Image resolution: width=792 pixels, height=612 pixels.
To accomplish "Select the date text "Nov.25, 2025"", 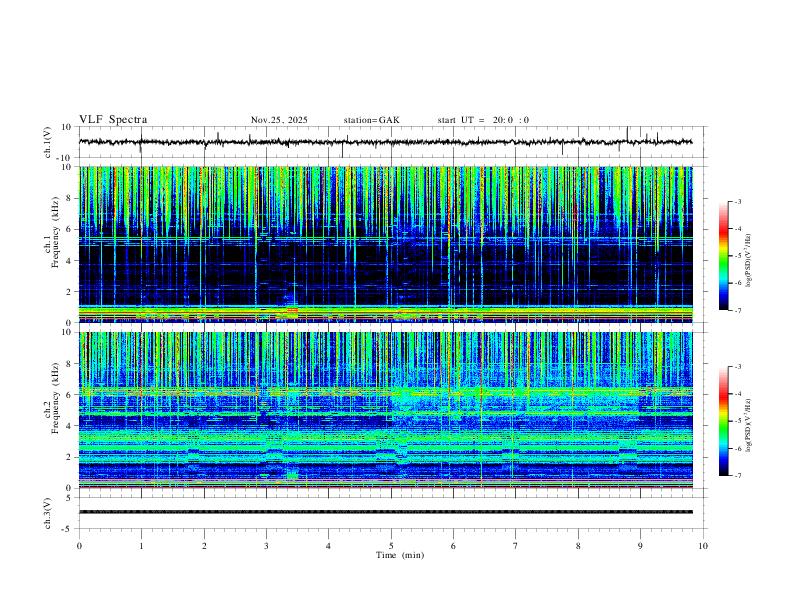I will tap(279, 120).
